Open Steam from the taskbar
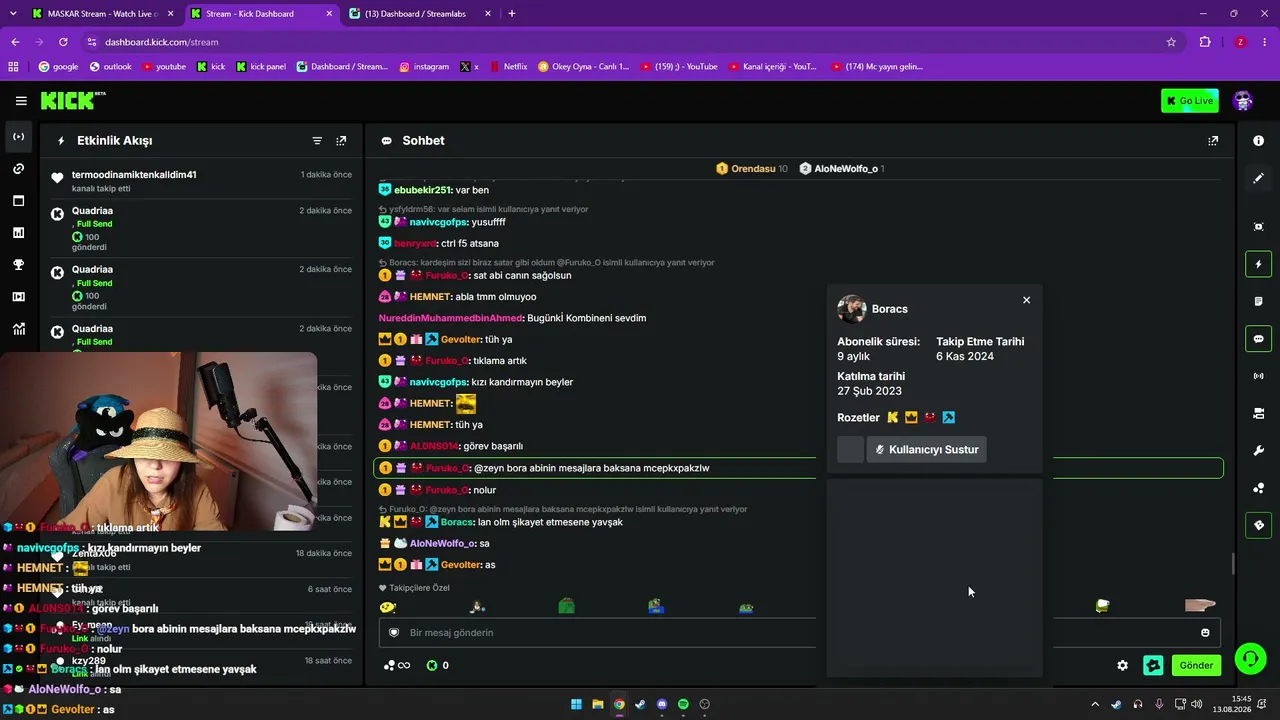 tap(640, 704)
